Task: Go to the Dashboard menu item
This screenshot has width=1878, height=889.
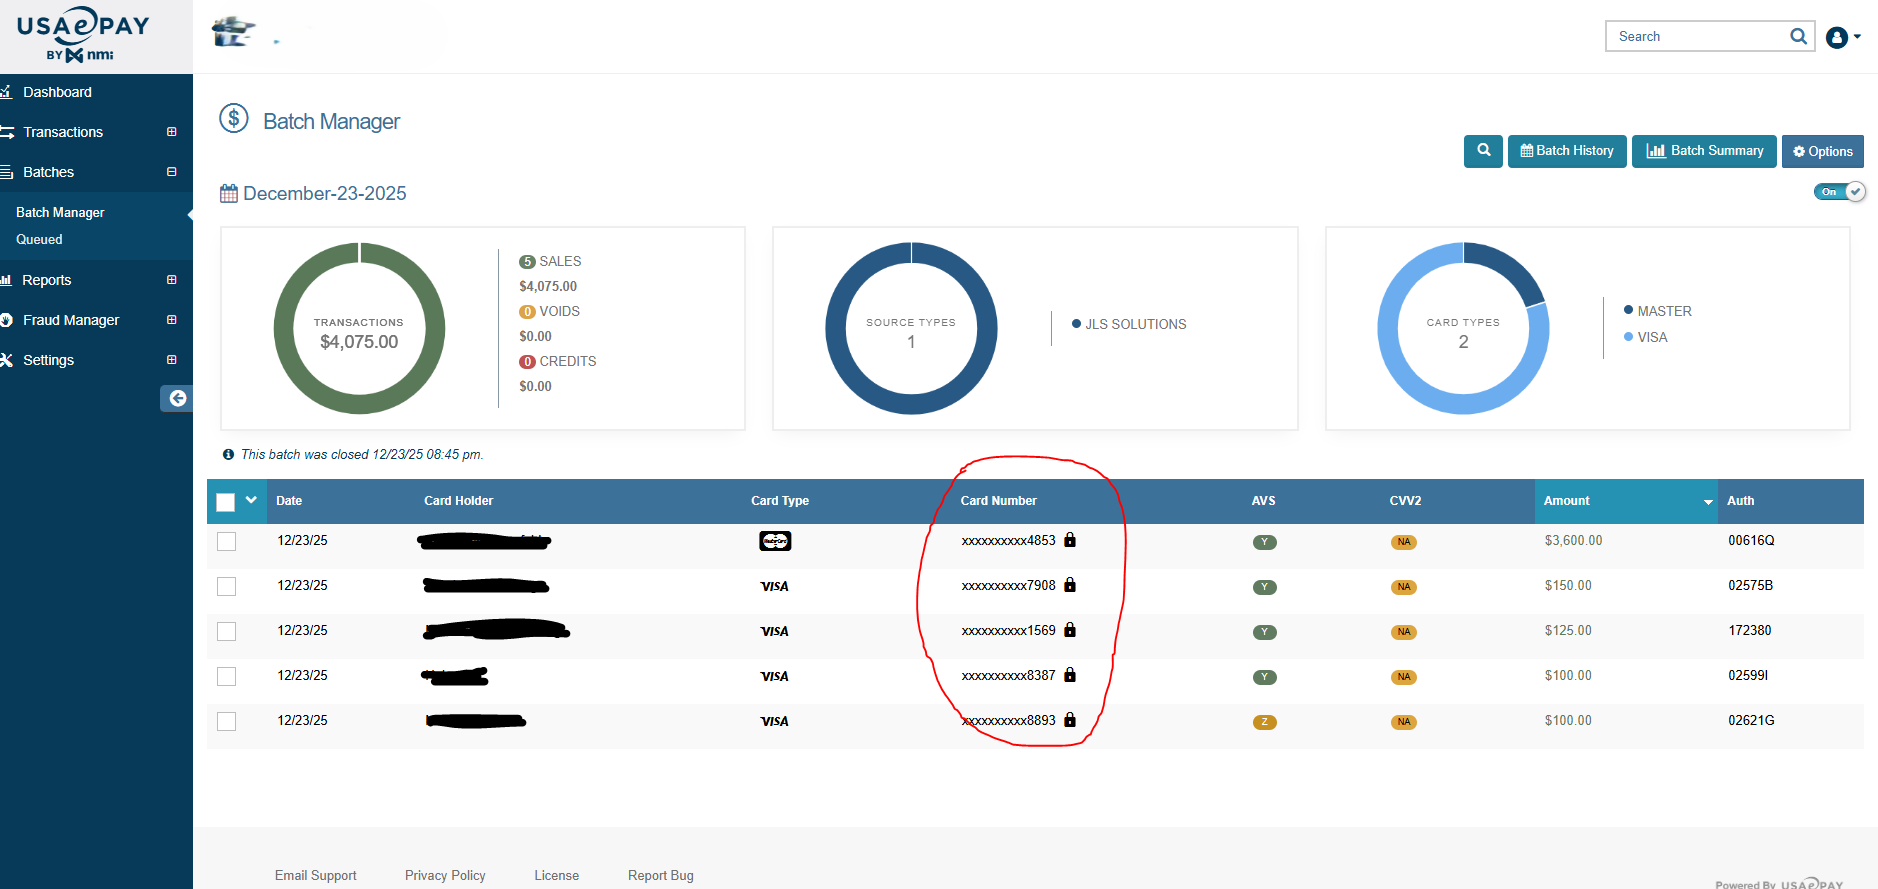Action: (57, 92)
